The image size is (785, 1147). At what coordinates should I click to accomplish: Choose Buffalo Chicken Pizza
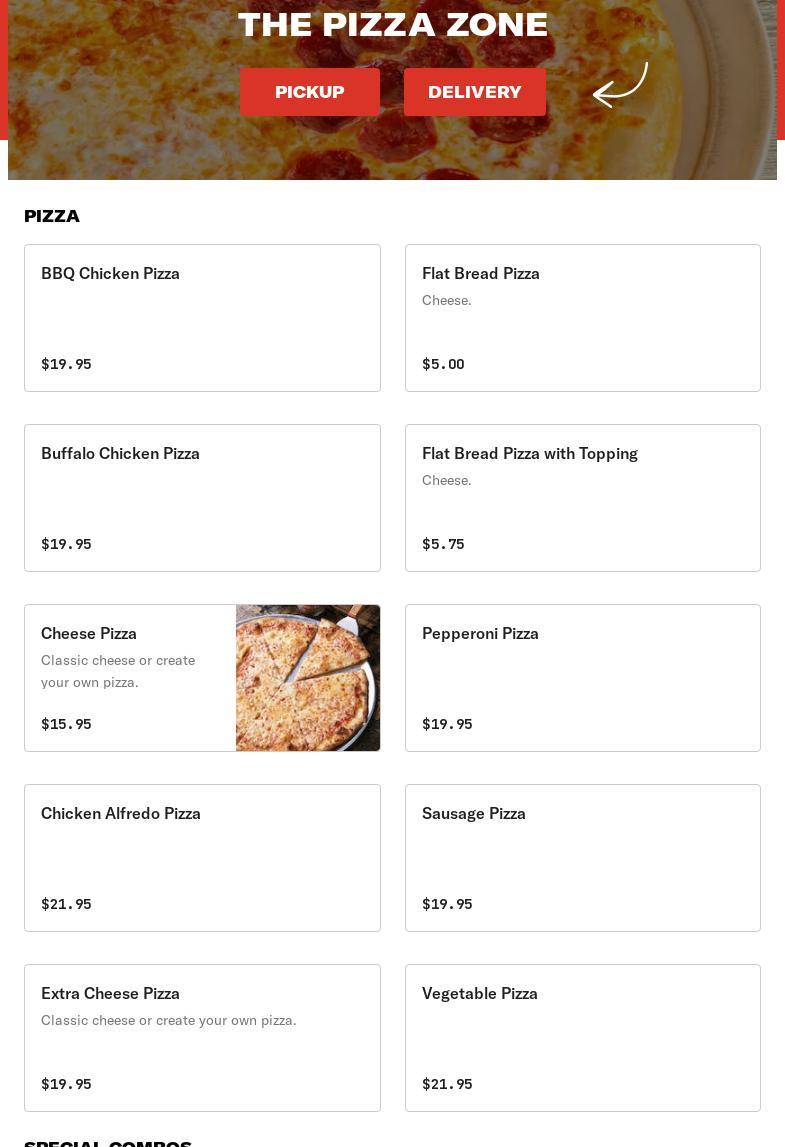202,498
